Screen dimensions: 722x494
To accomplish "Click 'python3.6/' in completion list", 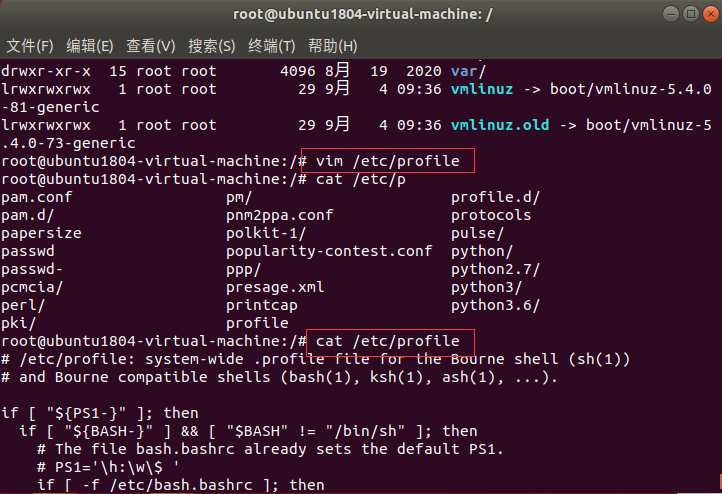I will [x=495, y=305].
